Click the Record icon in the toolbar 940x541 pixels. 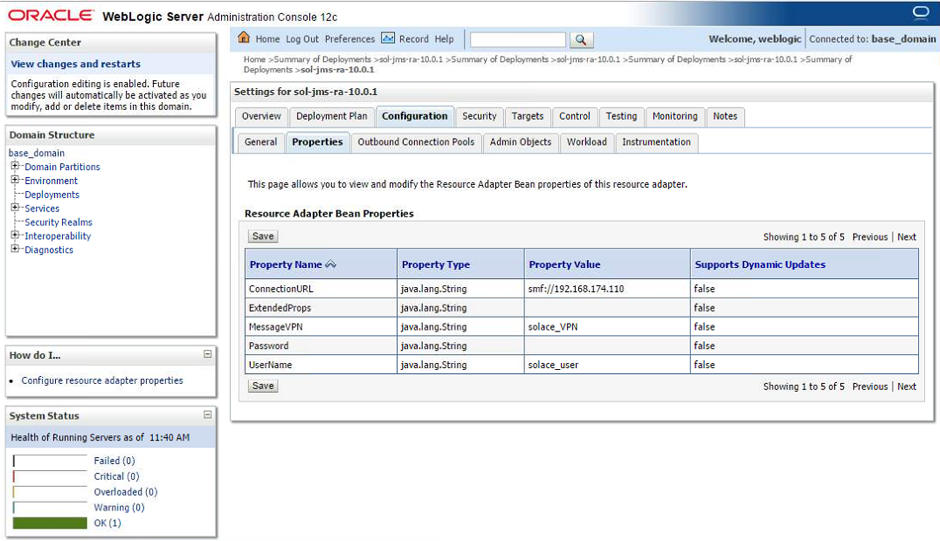[388, 39]
